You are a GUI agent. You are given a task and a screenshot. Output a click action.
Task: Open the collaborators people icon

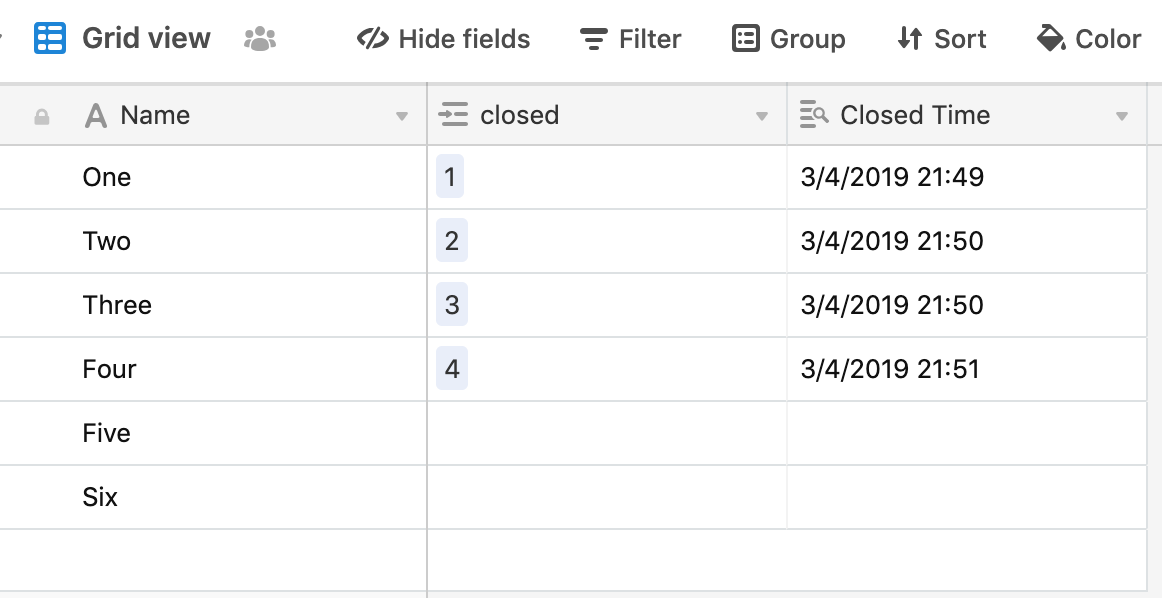pyautogui.click(x=259, y=39)
